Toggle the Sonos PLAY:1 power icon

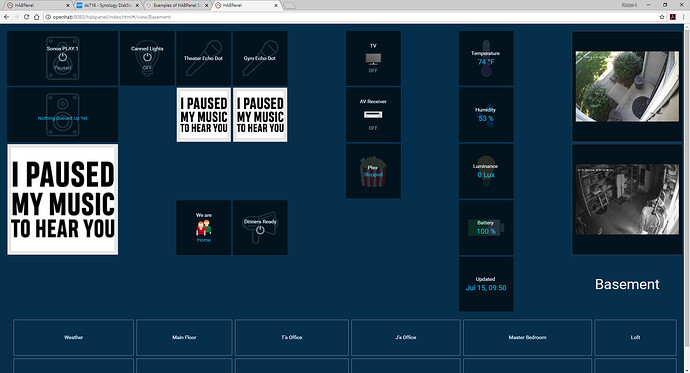click(62, 57)
